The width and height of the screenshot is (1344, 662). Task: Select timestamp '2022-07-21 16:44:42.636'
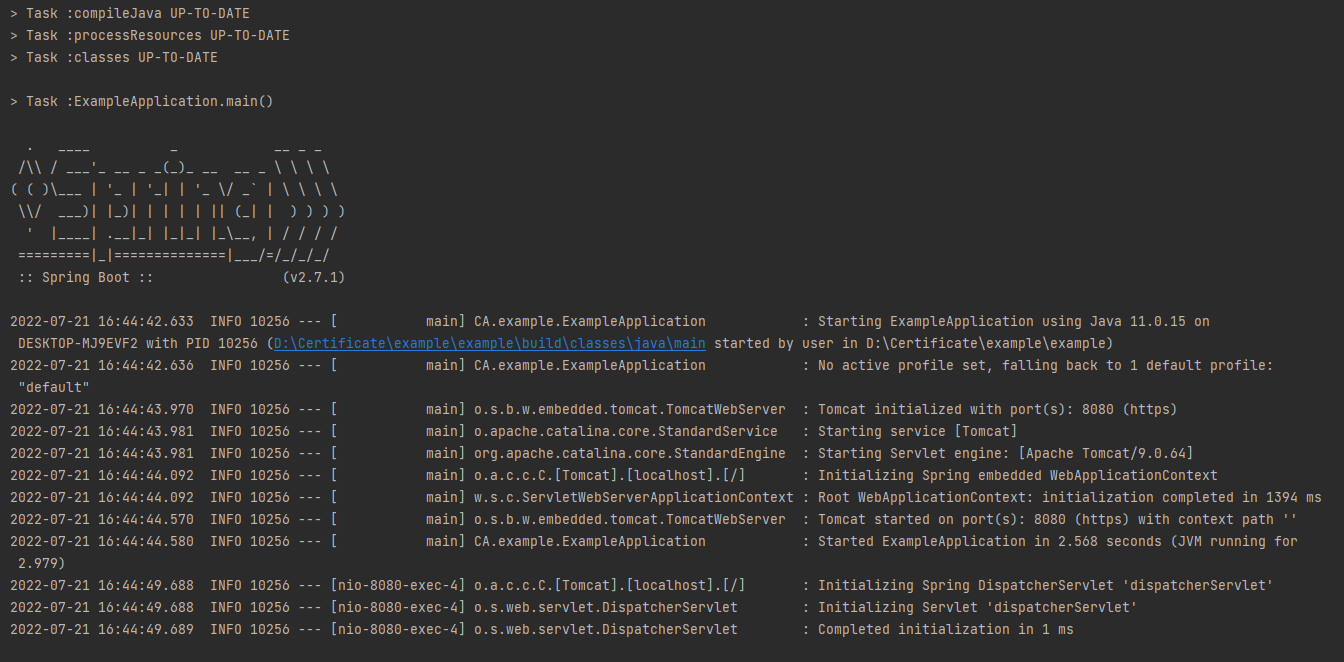point(102,365)
